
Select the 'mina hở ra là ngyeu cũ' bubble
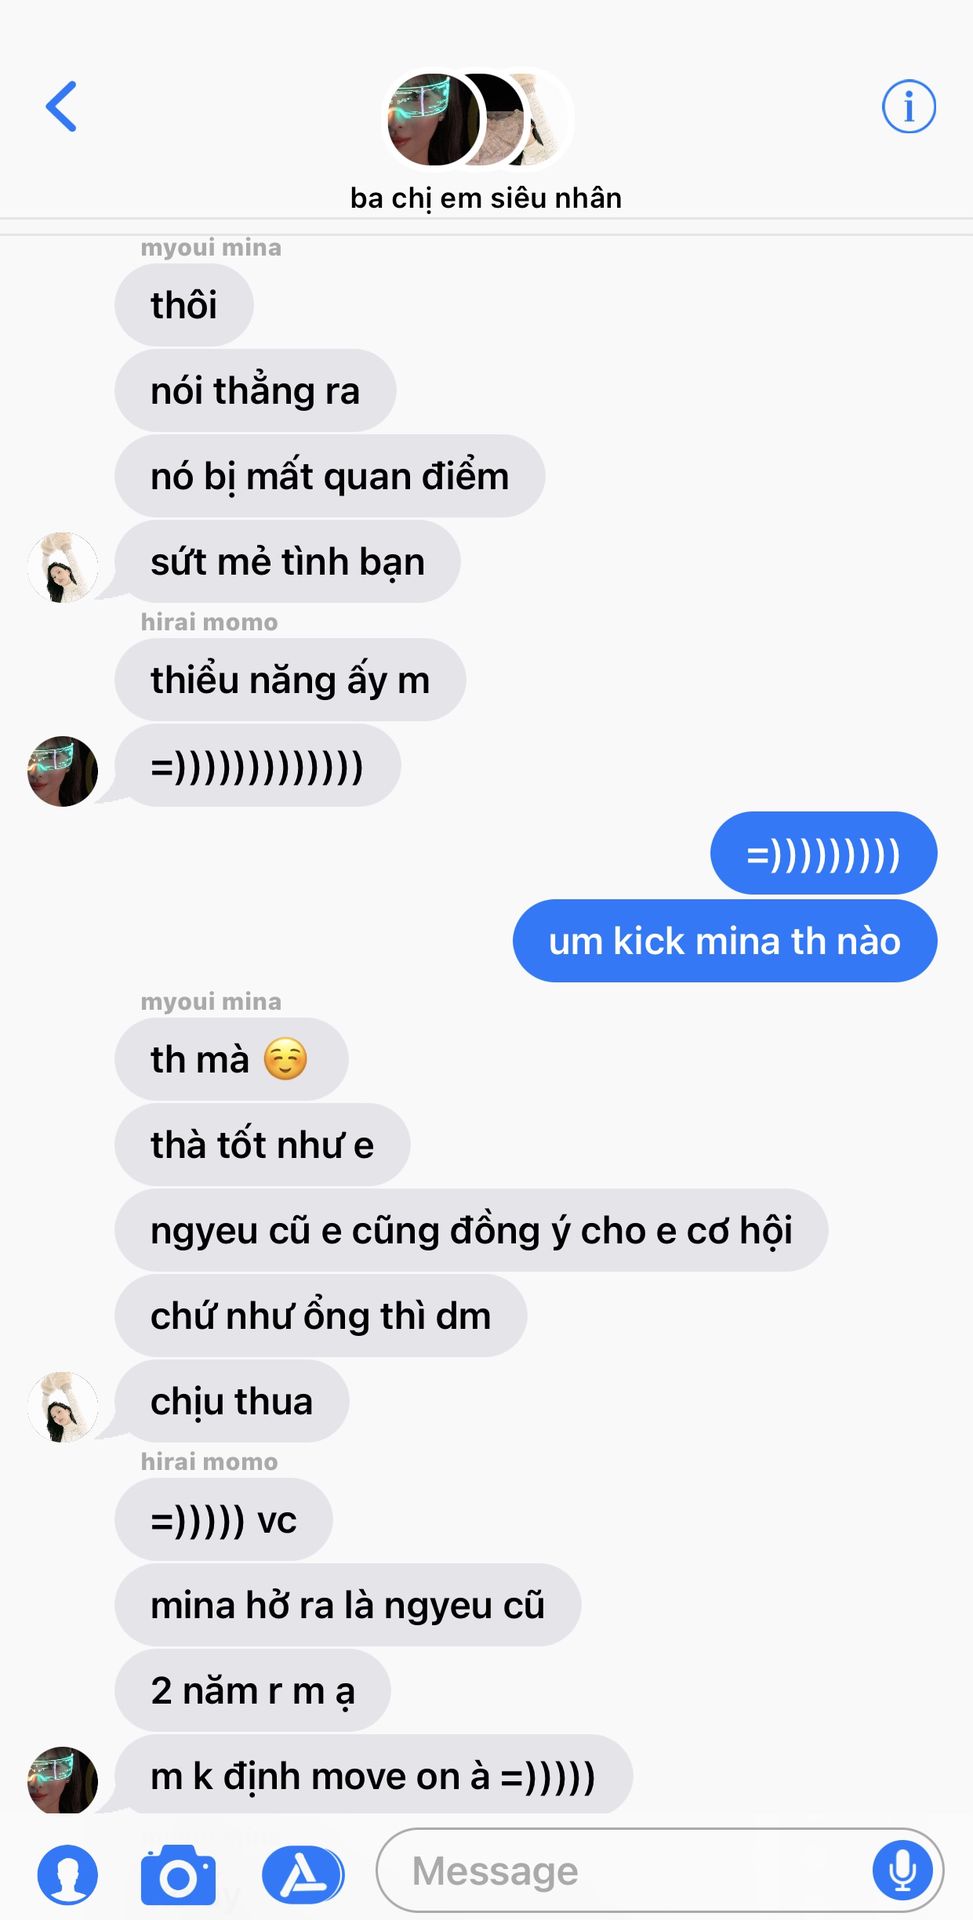pyautogui.click(x=348, y=1605)
